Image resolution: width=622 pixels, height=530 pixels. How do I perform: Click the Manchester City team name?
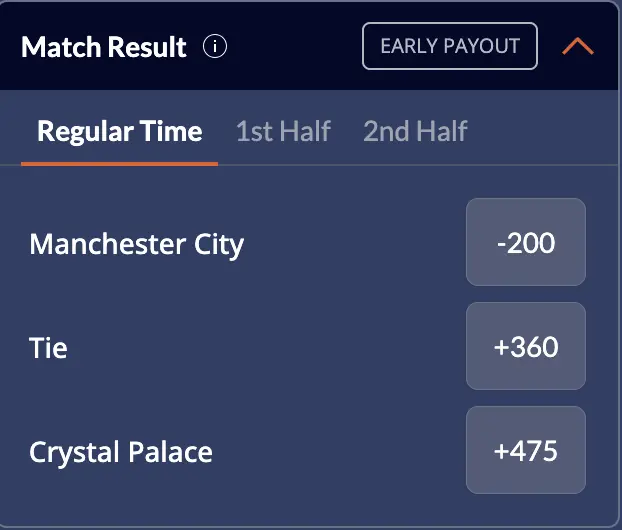pyautogui.click(x=137, y=244)
